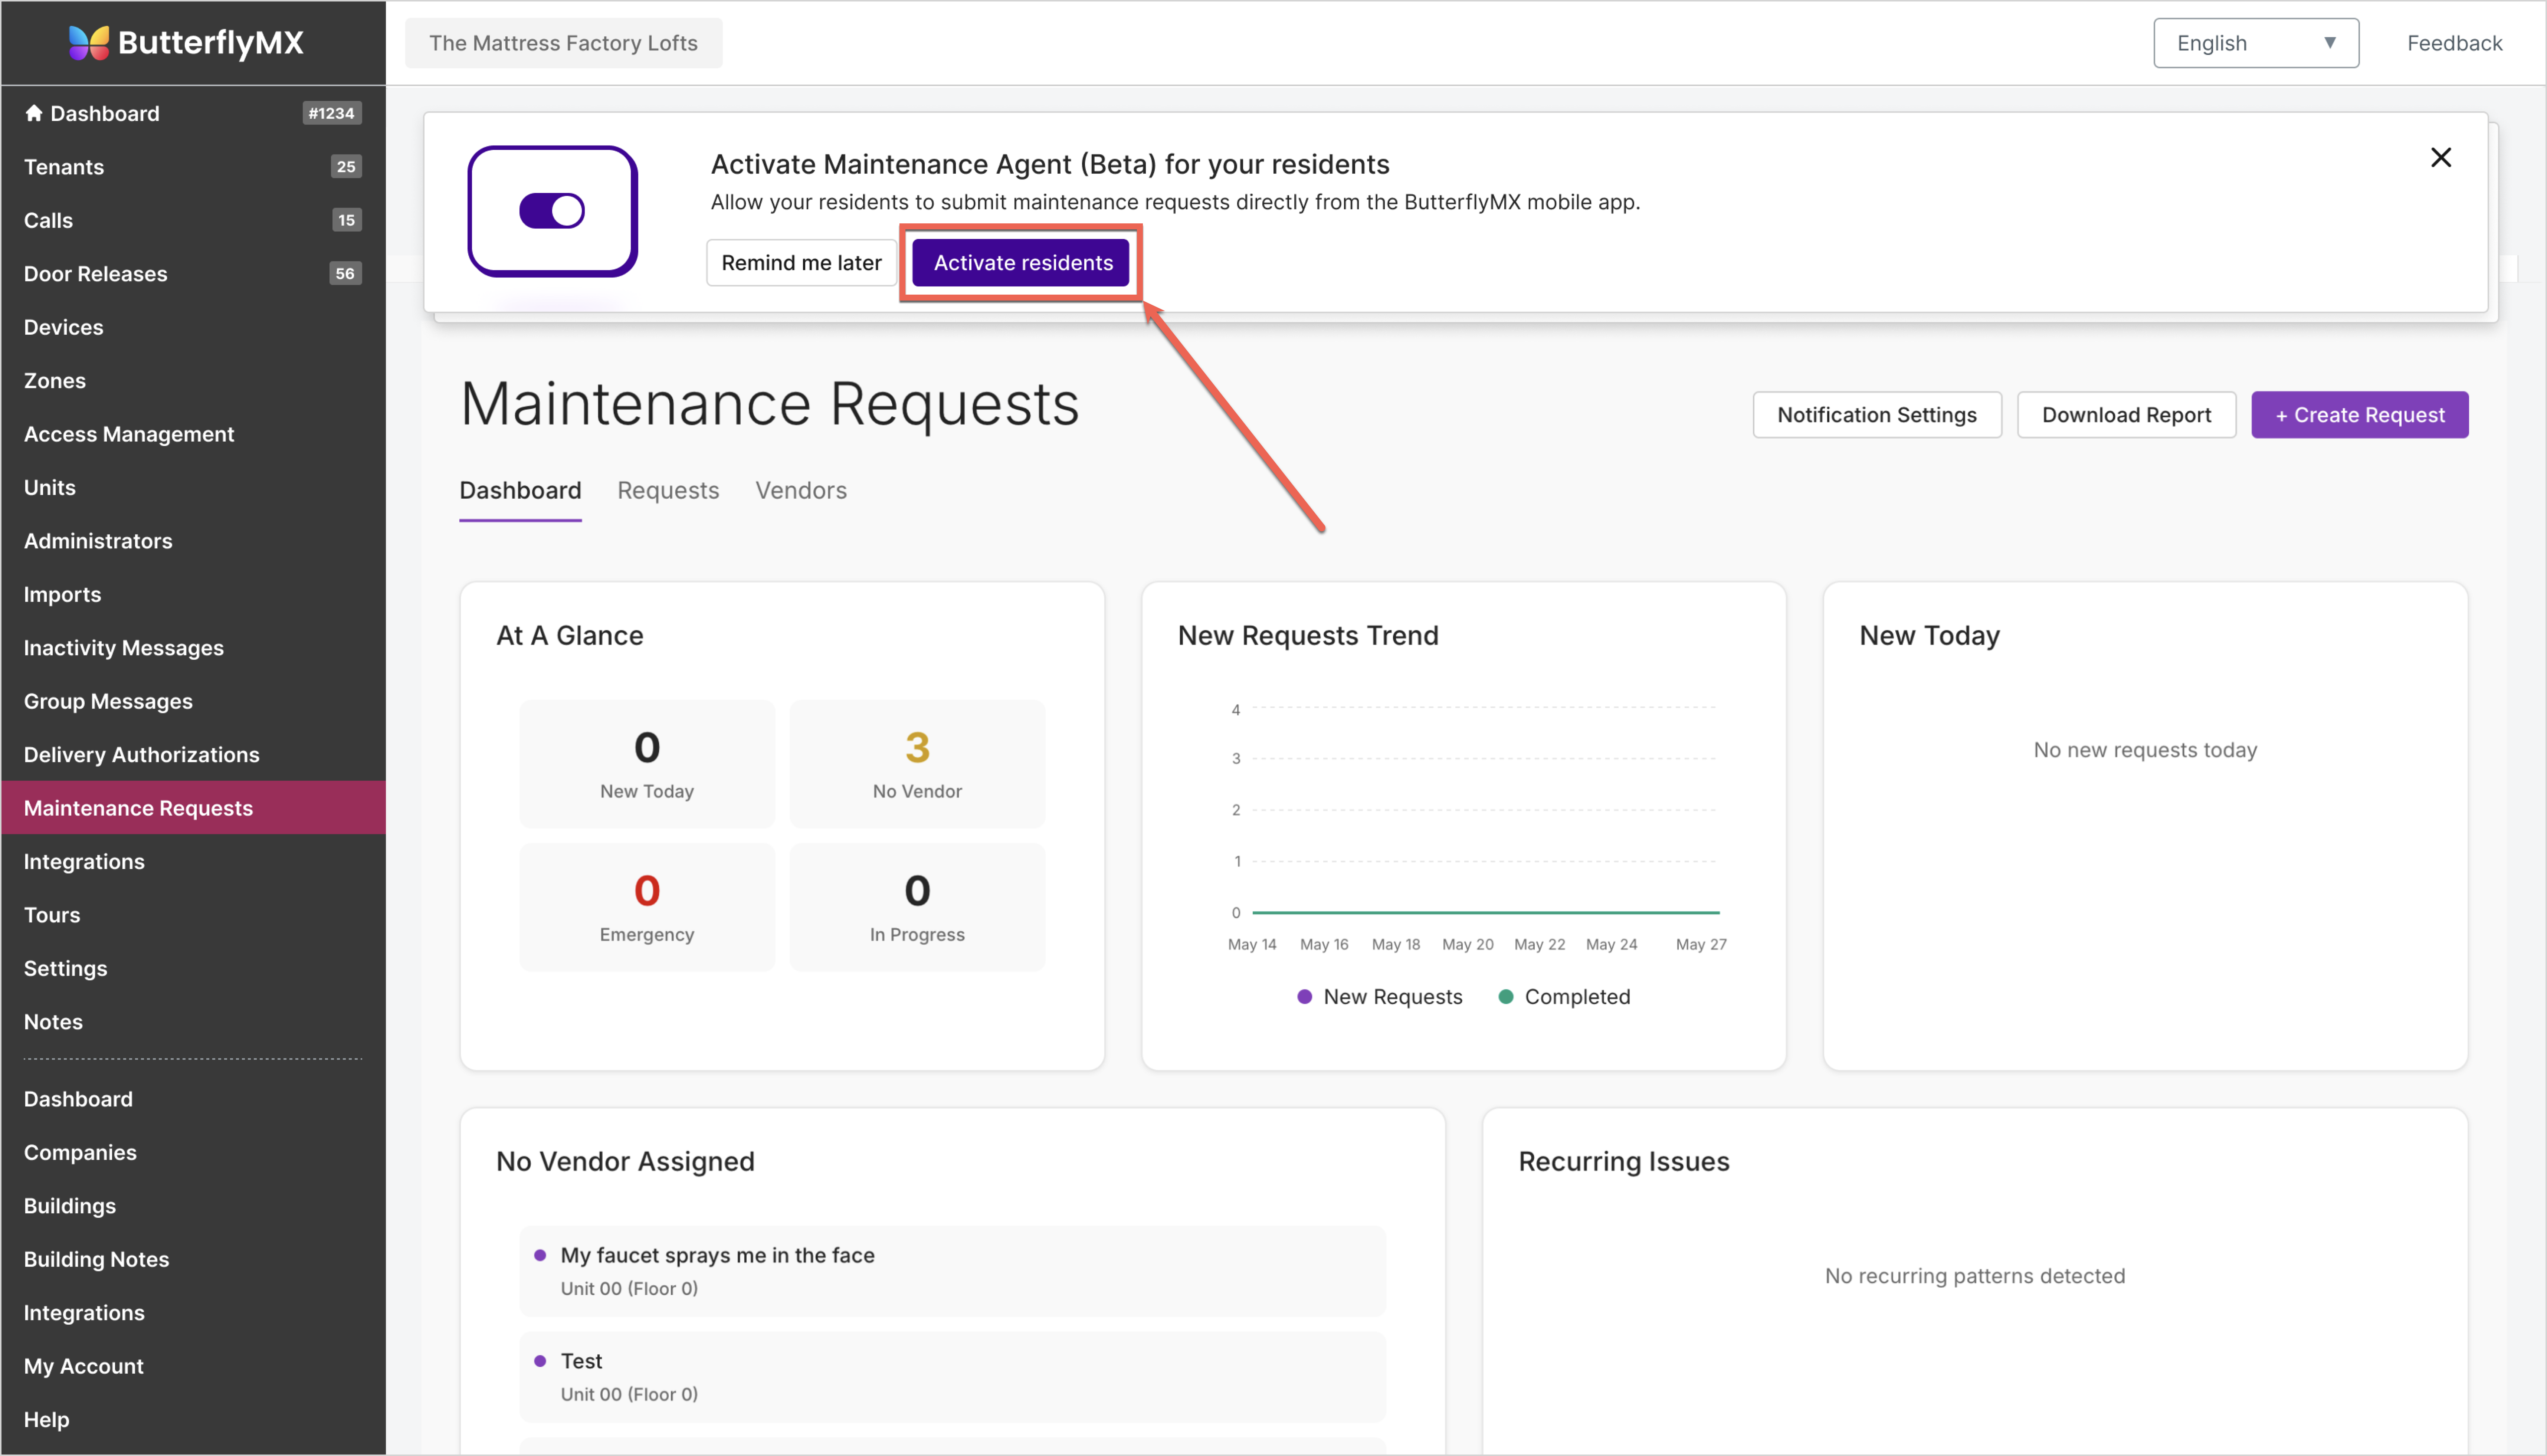Screen dimensions: 2547x1456
Task: Select Maintenance Requests in the sidebar
Action: [193, 808]
